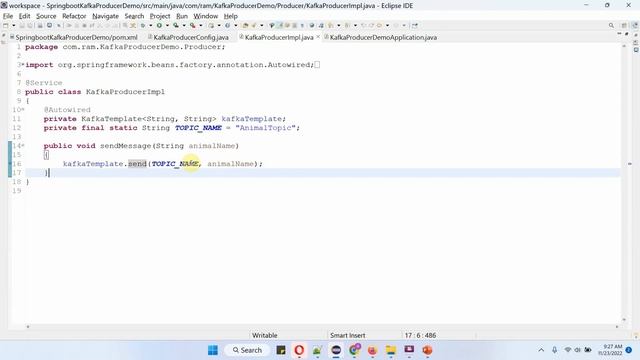Click the Run External Tools icon
The height and width of the screenshot is (360, 640).
(x=192, y=25)
